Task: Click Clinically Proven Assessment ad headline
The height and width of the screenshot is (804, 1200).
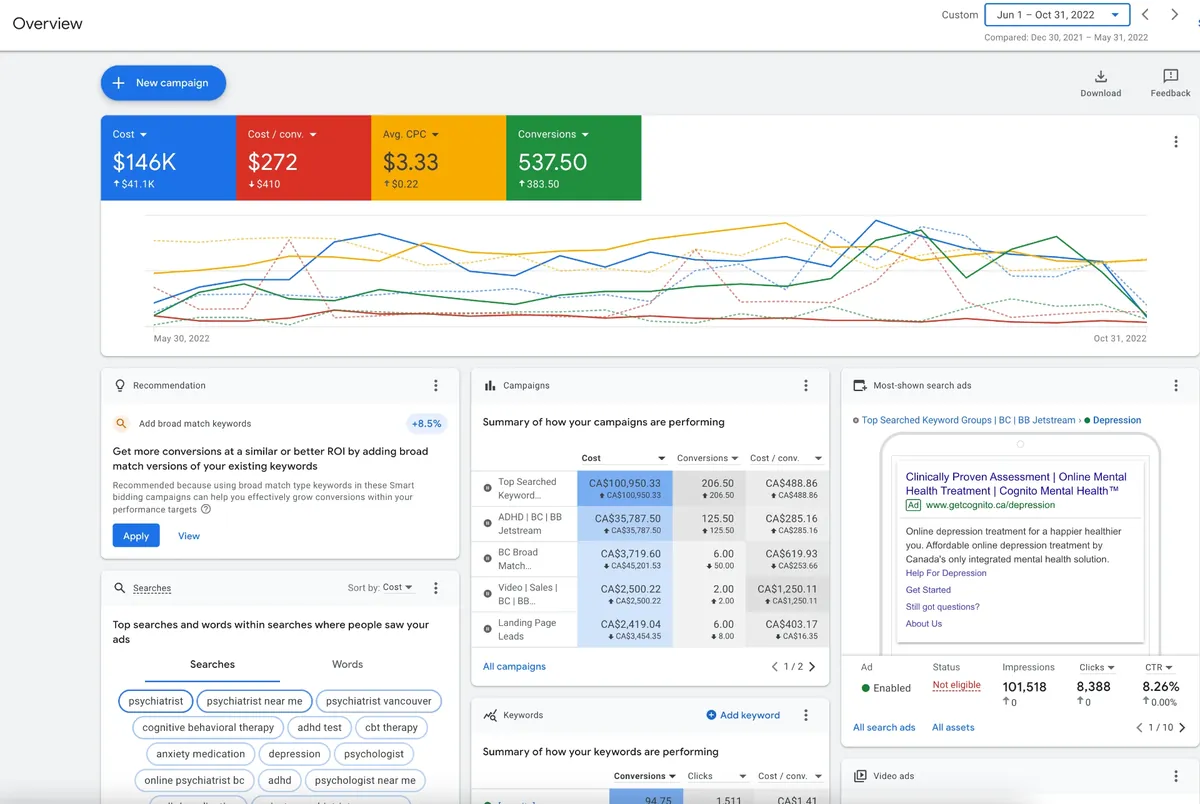Action: point(1016,484)
